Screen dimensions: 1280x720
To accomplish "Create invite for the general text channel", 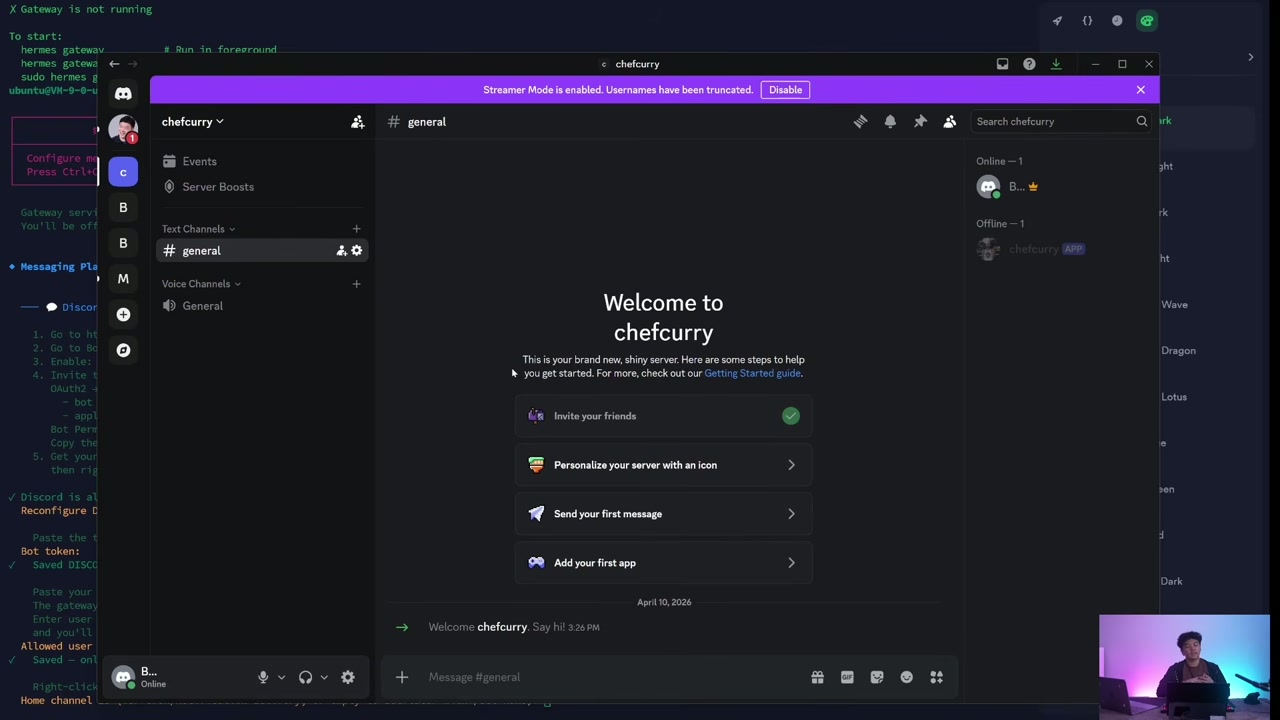I will pos(341,251).
